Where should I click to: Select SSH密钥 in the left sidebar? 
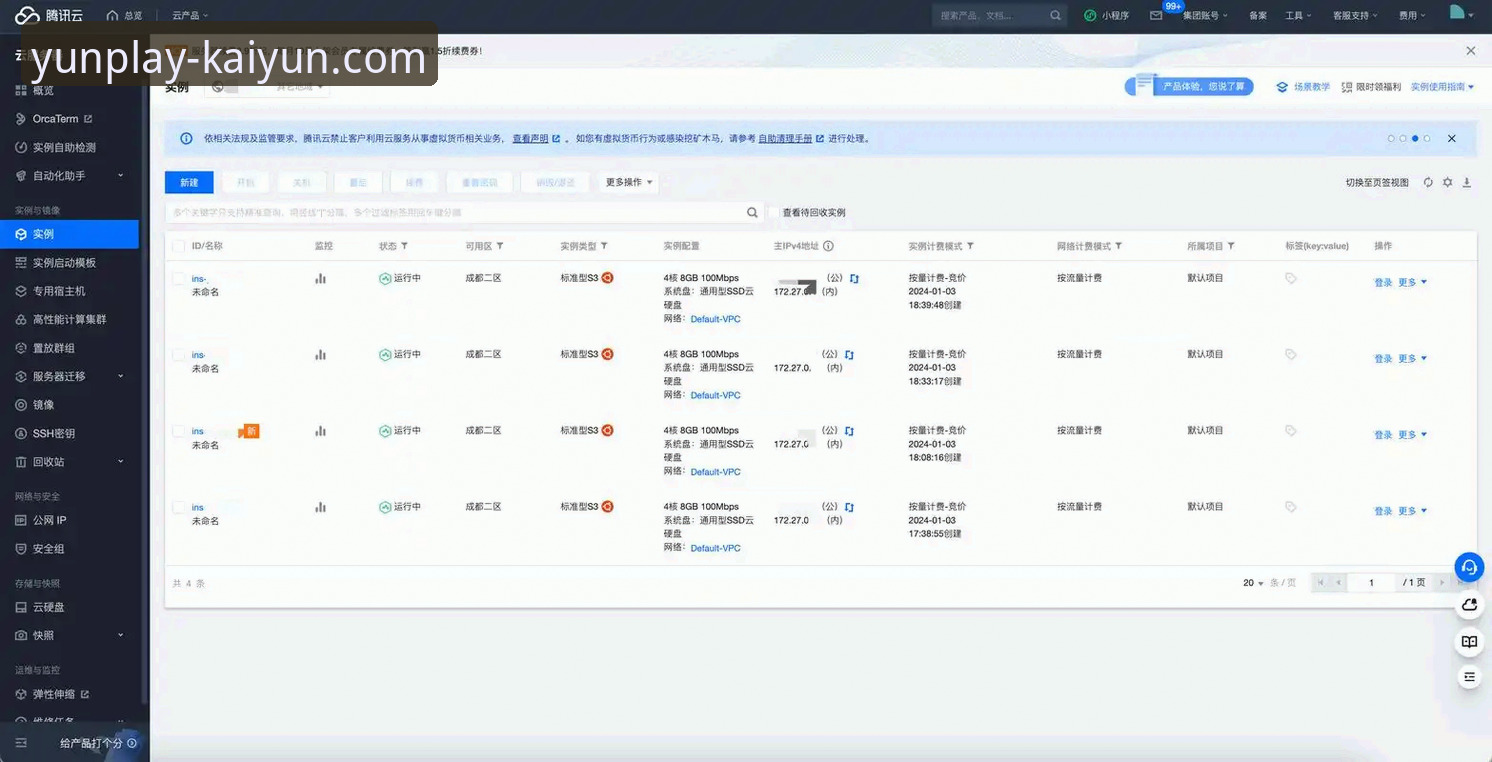[53, 433]
